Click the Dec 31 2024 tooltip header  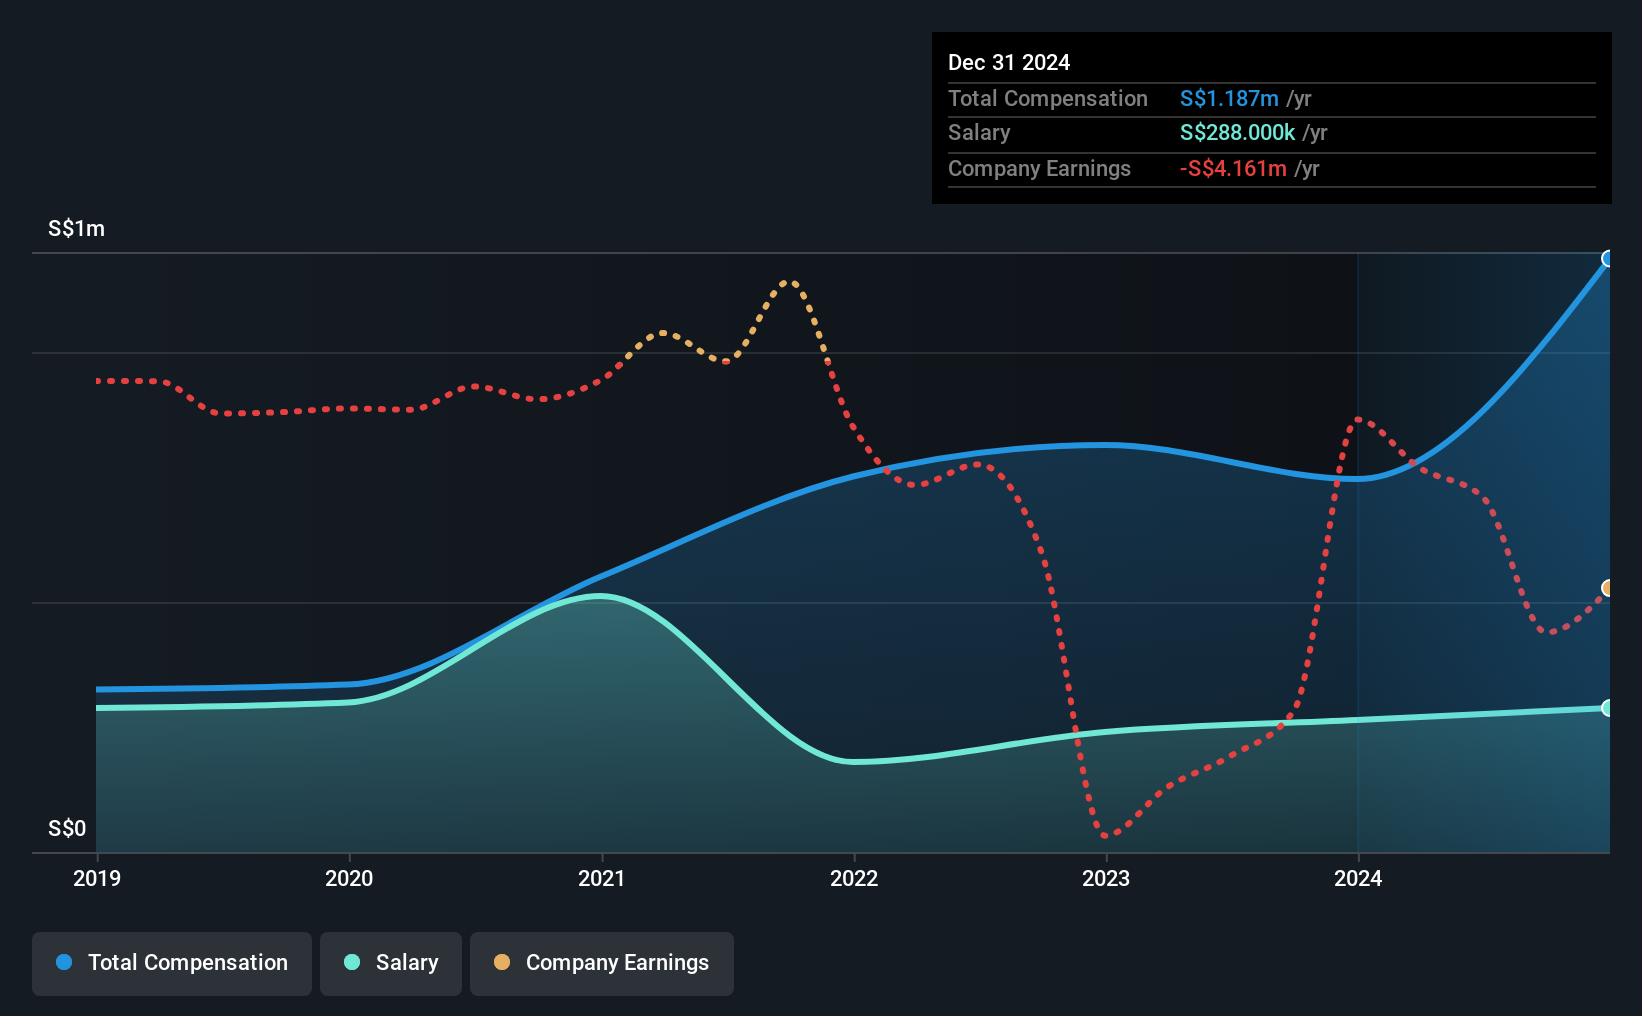click(1009, 62)
